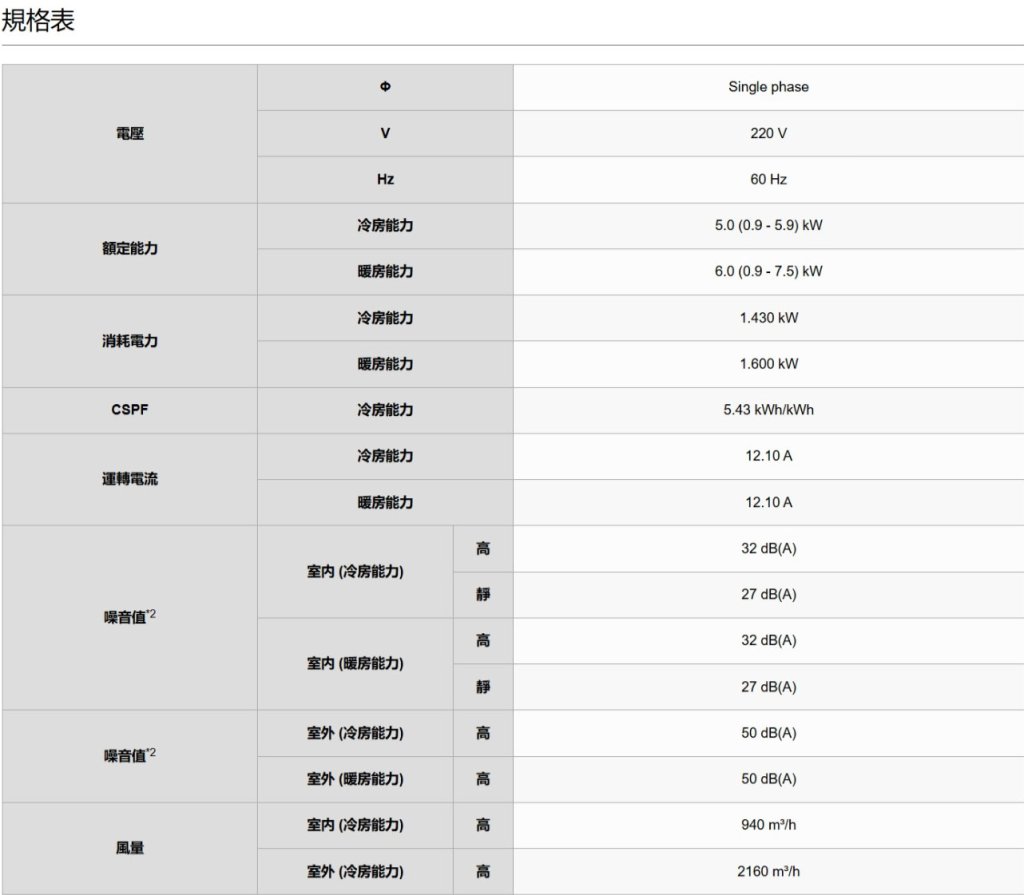Select the 消耗電力 row header

(129, 341)
